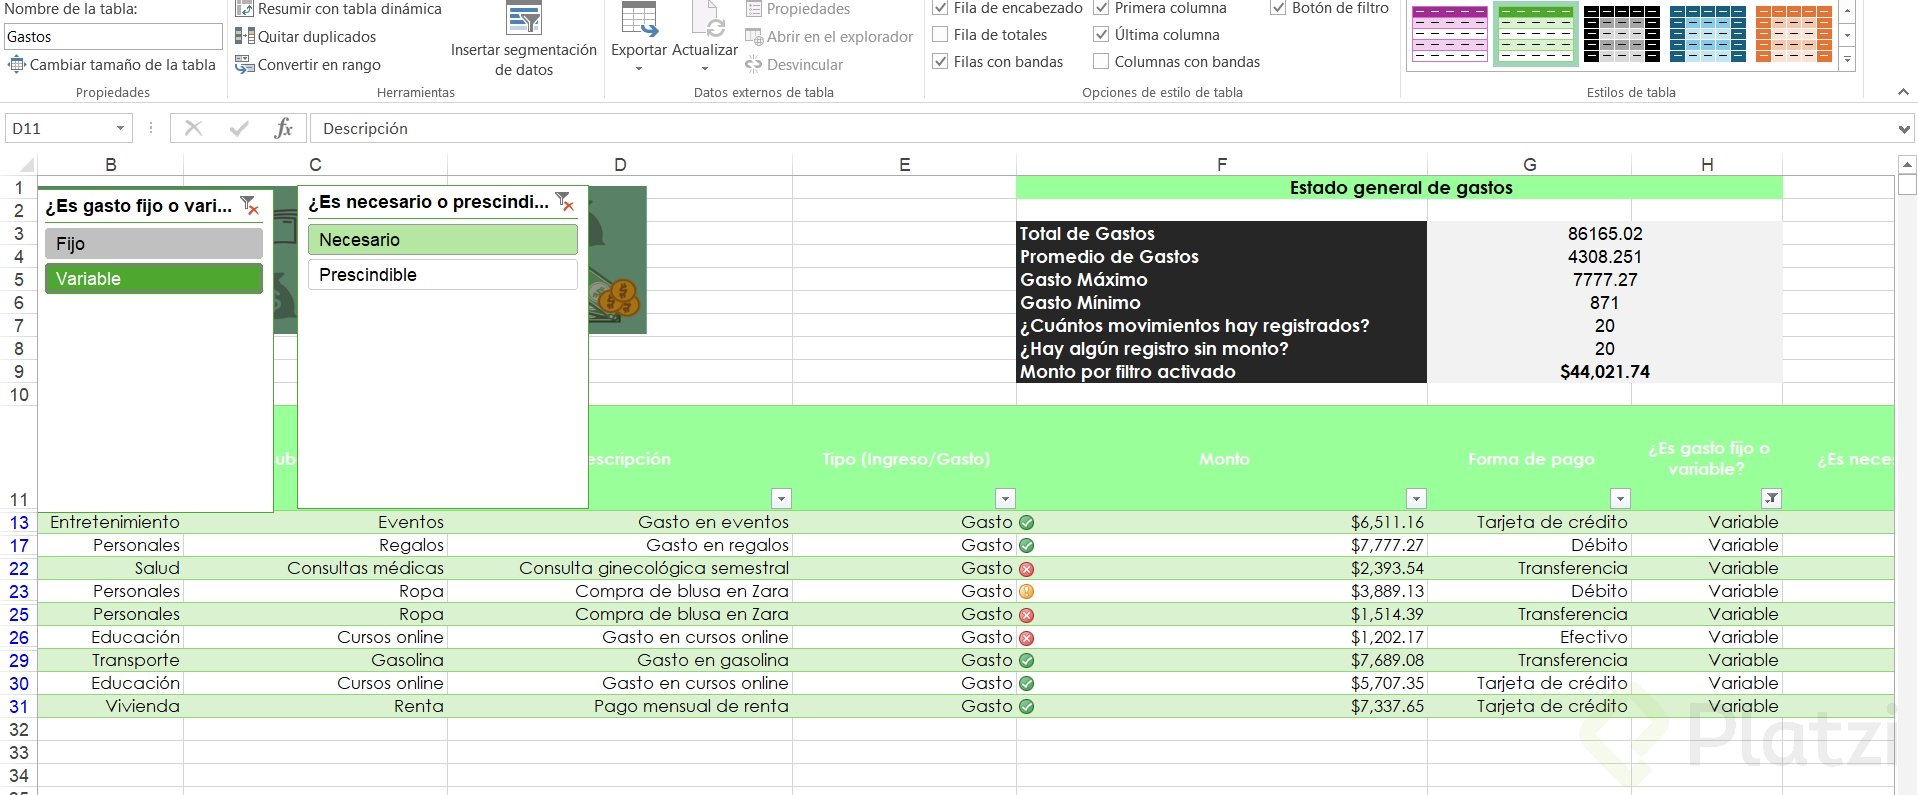Click yellow warning icon in row 23
The image size is (1918, 795).
(x=1026, y=592)
